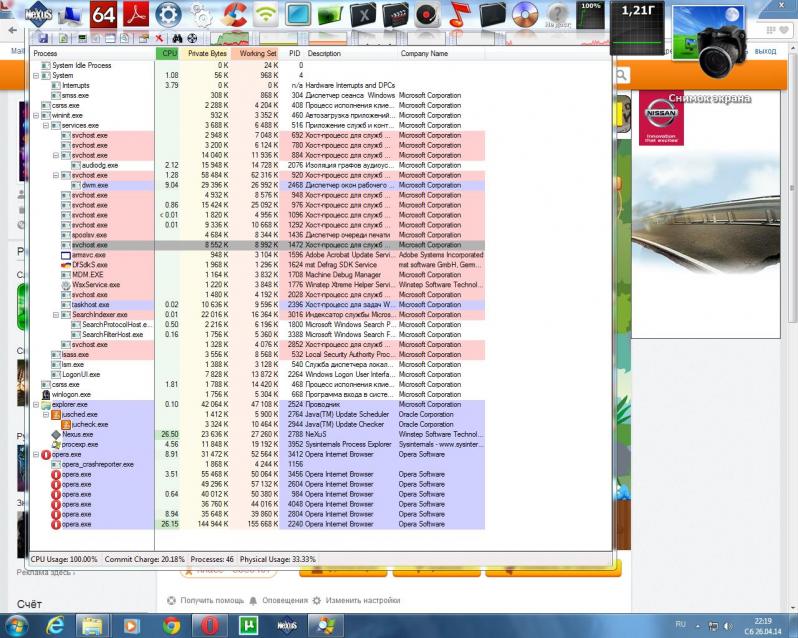Collapse the SearchIndexer.exe tree node

pos(56,314)
